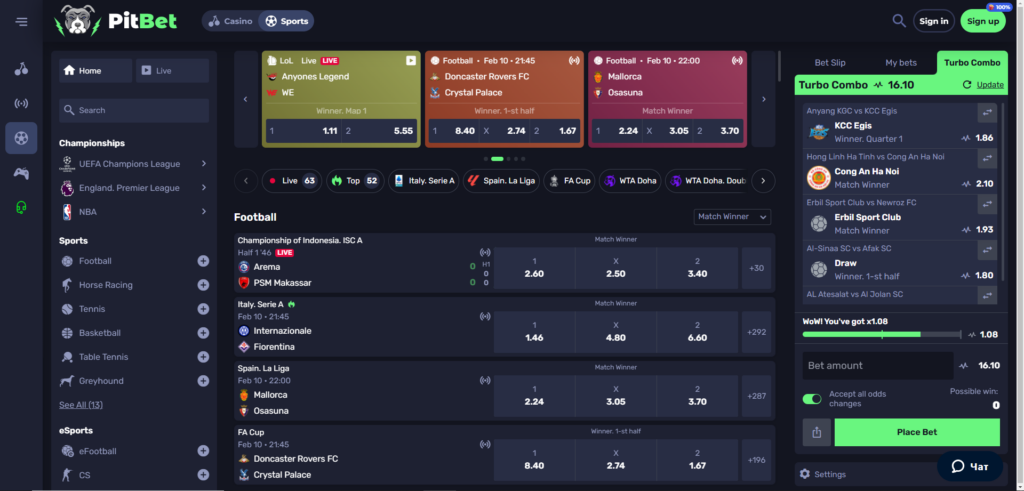The width and height of the screenshot is (1024, 491).
Task: Open the search magnifier icon in header
Action: (x=899, y=21)
